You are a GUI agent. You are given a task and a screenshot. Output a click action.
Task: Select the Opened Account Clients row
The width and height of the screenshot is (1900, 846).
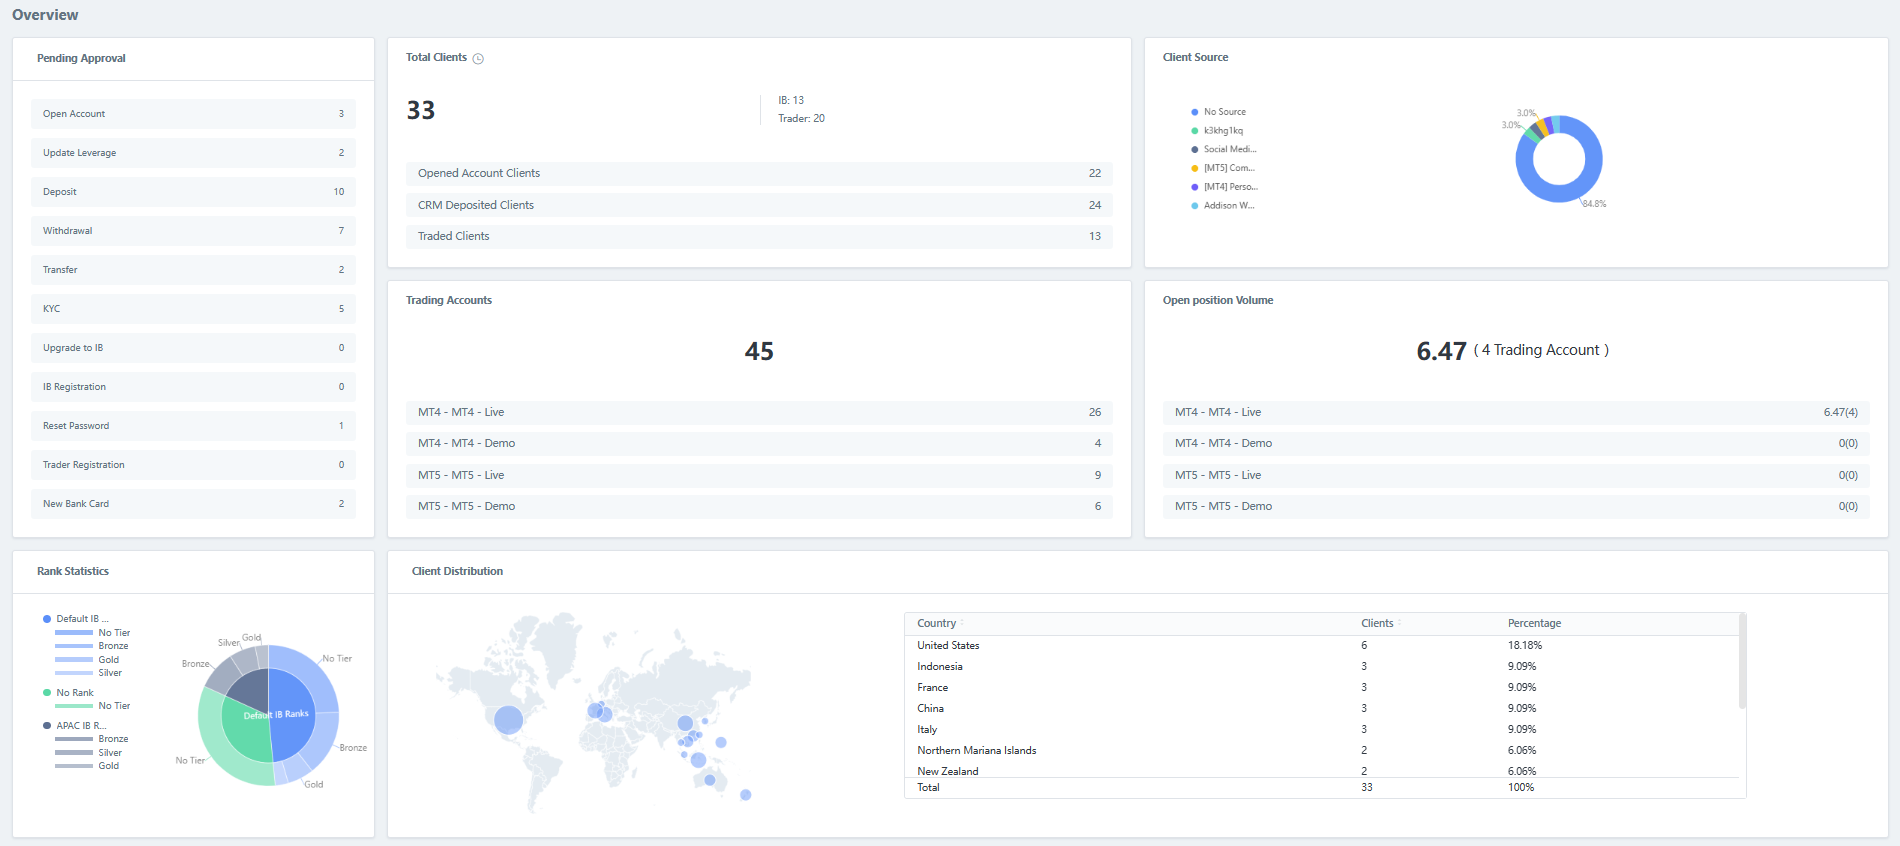click(x=759, y=173)
